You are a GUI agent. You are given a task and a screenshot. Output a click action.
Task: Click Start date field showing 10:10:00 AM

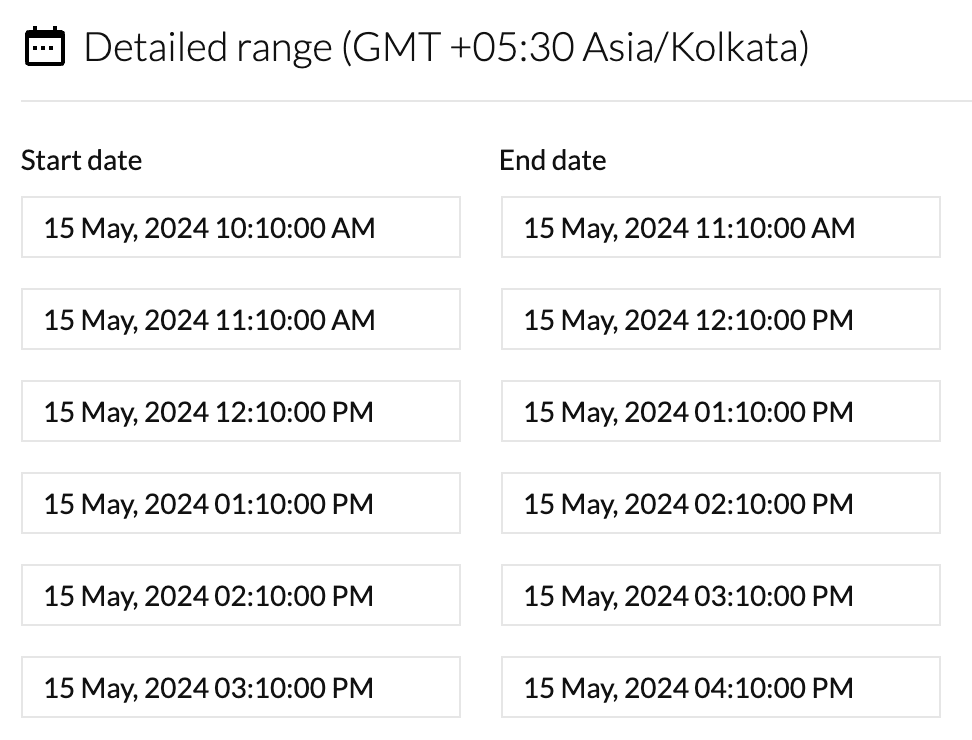tap(240, 227)
